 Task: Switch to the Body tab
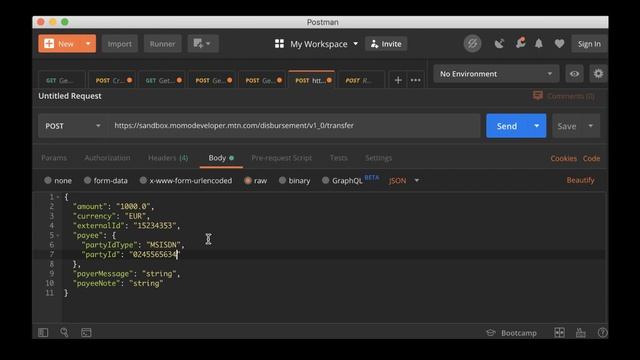[221, 158]
